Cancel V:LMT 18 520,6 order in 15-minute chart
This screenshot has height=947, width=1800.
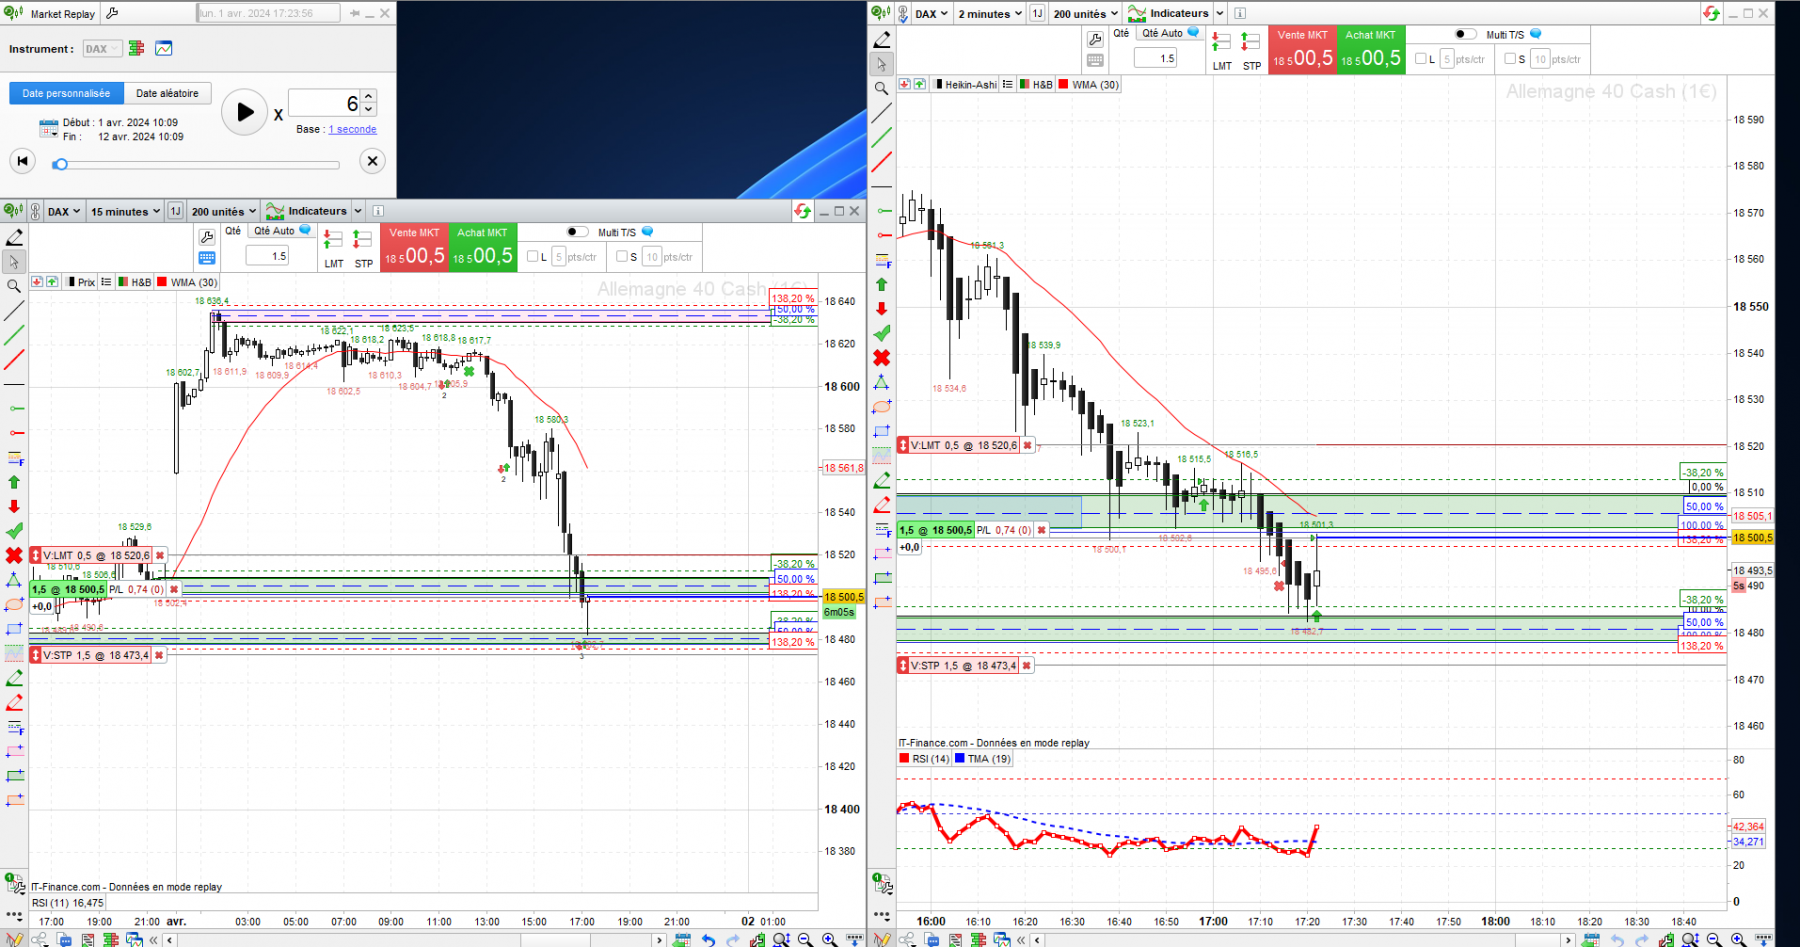click(x=160, y=555)
